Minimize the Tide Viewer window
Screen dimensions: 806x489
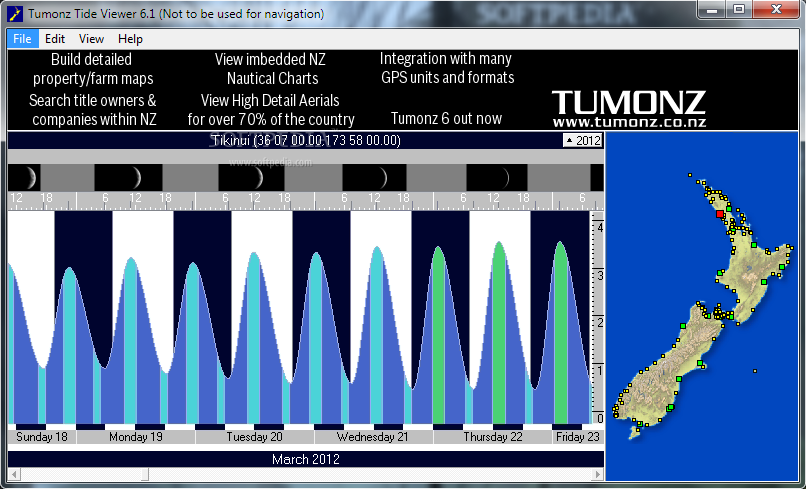pos(712,9)
